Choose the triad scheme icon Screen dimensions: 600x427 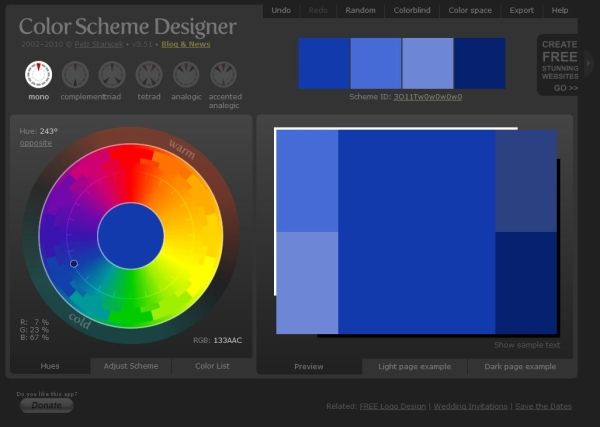coord(112,75)
